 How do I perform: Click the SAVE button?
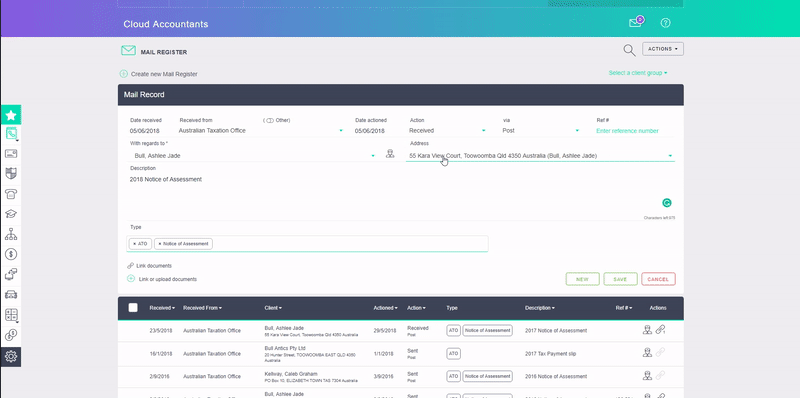(620, 279)
